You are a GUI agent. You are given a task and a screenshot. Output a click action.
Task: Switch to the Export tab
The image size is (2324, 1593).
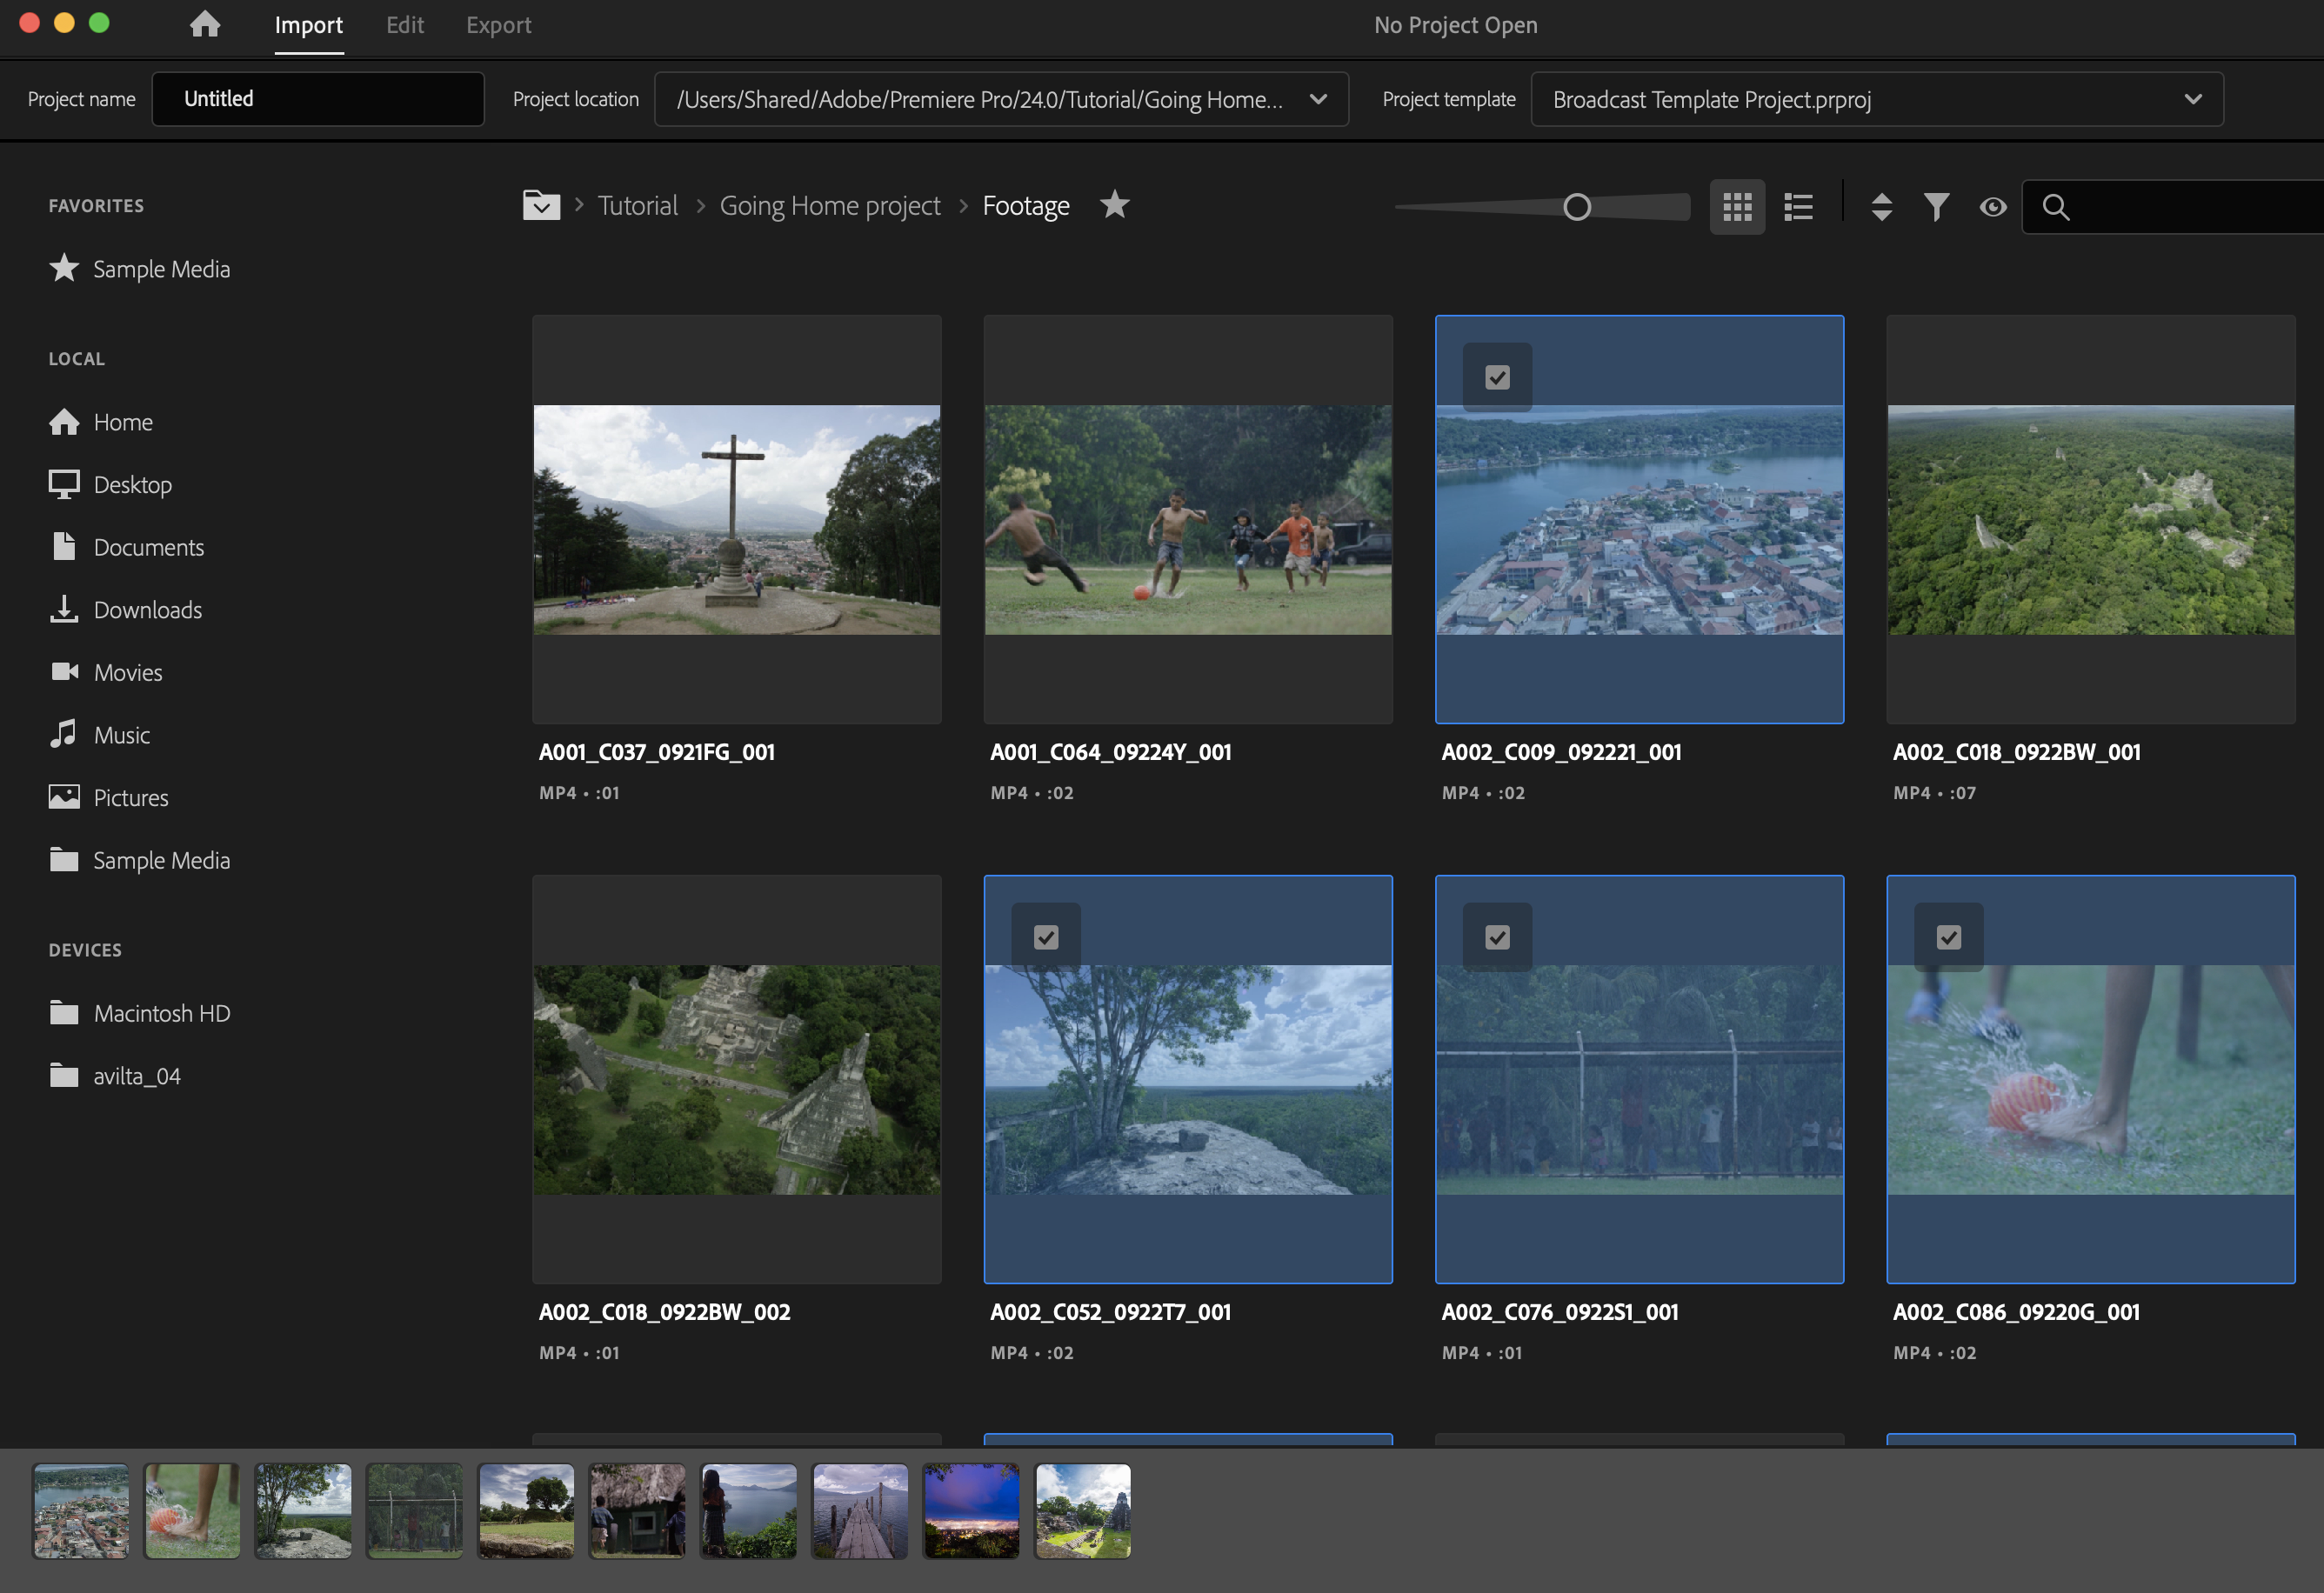[x=498, y=25]
